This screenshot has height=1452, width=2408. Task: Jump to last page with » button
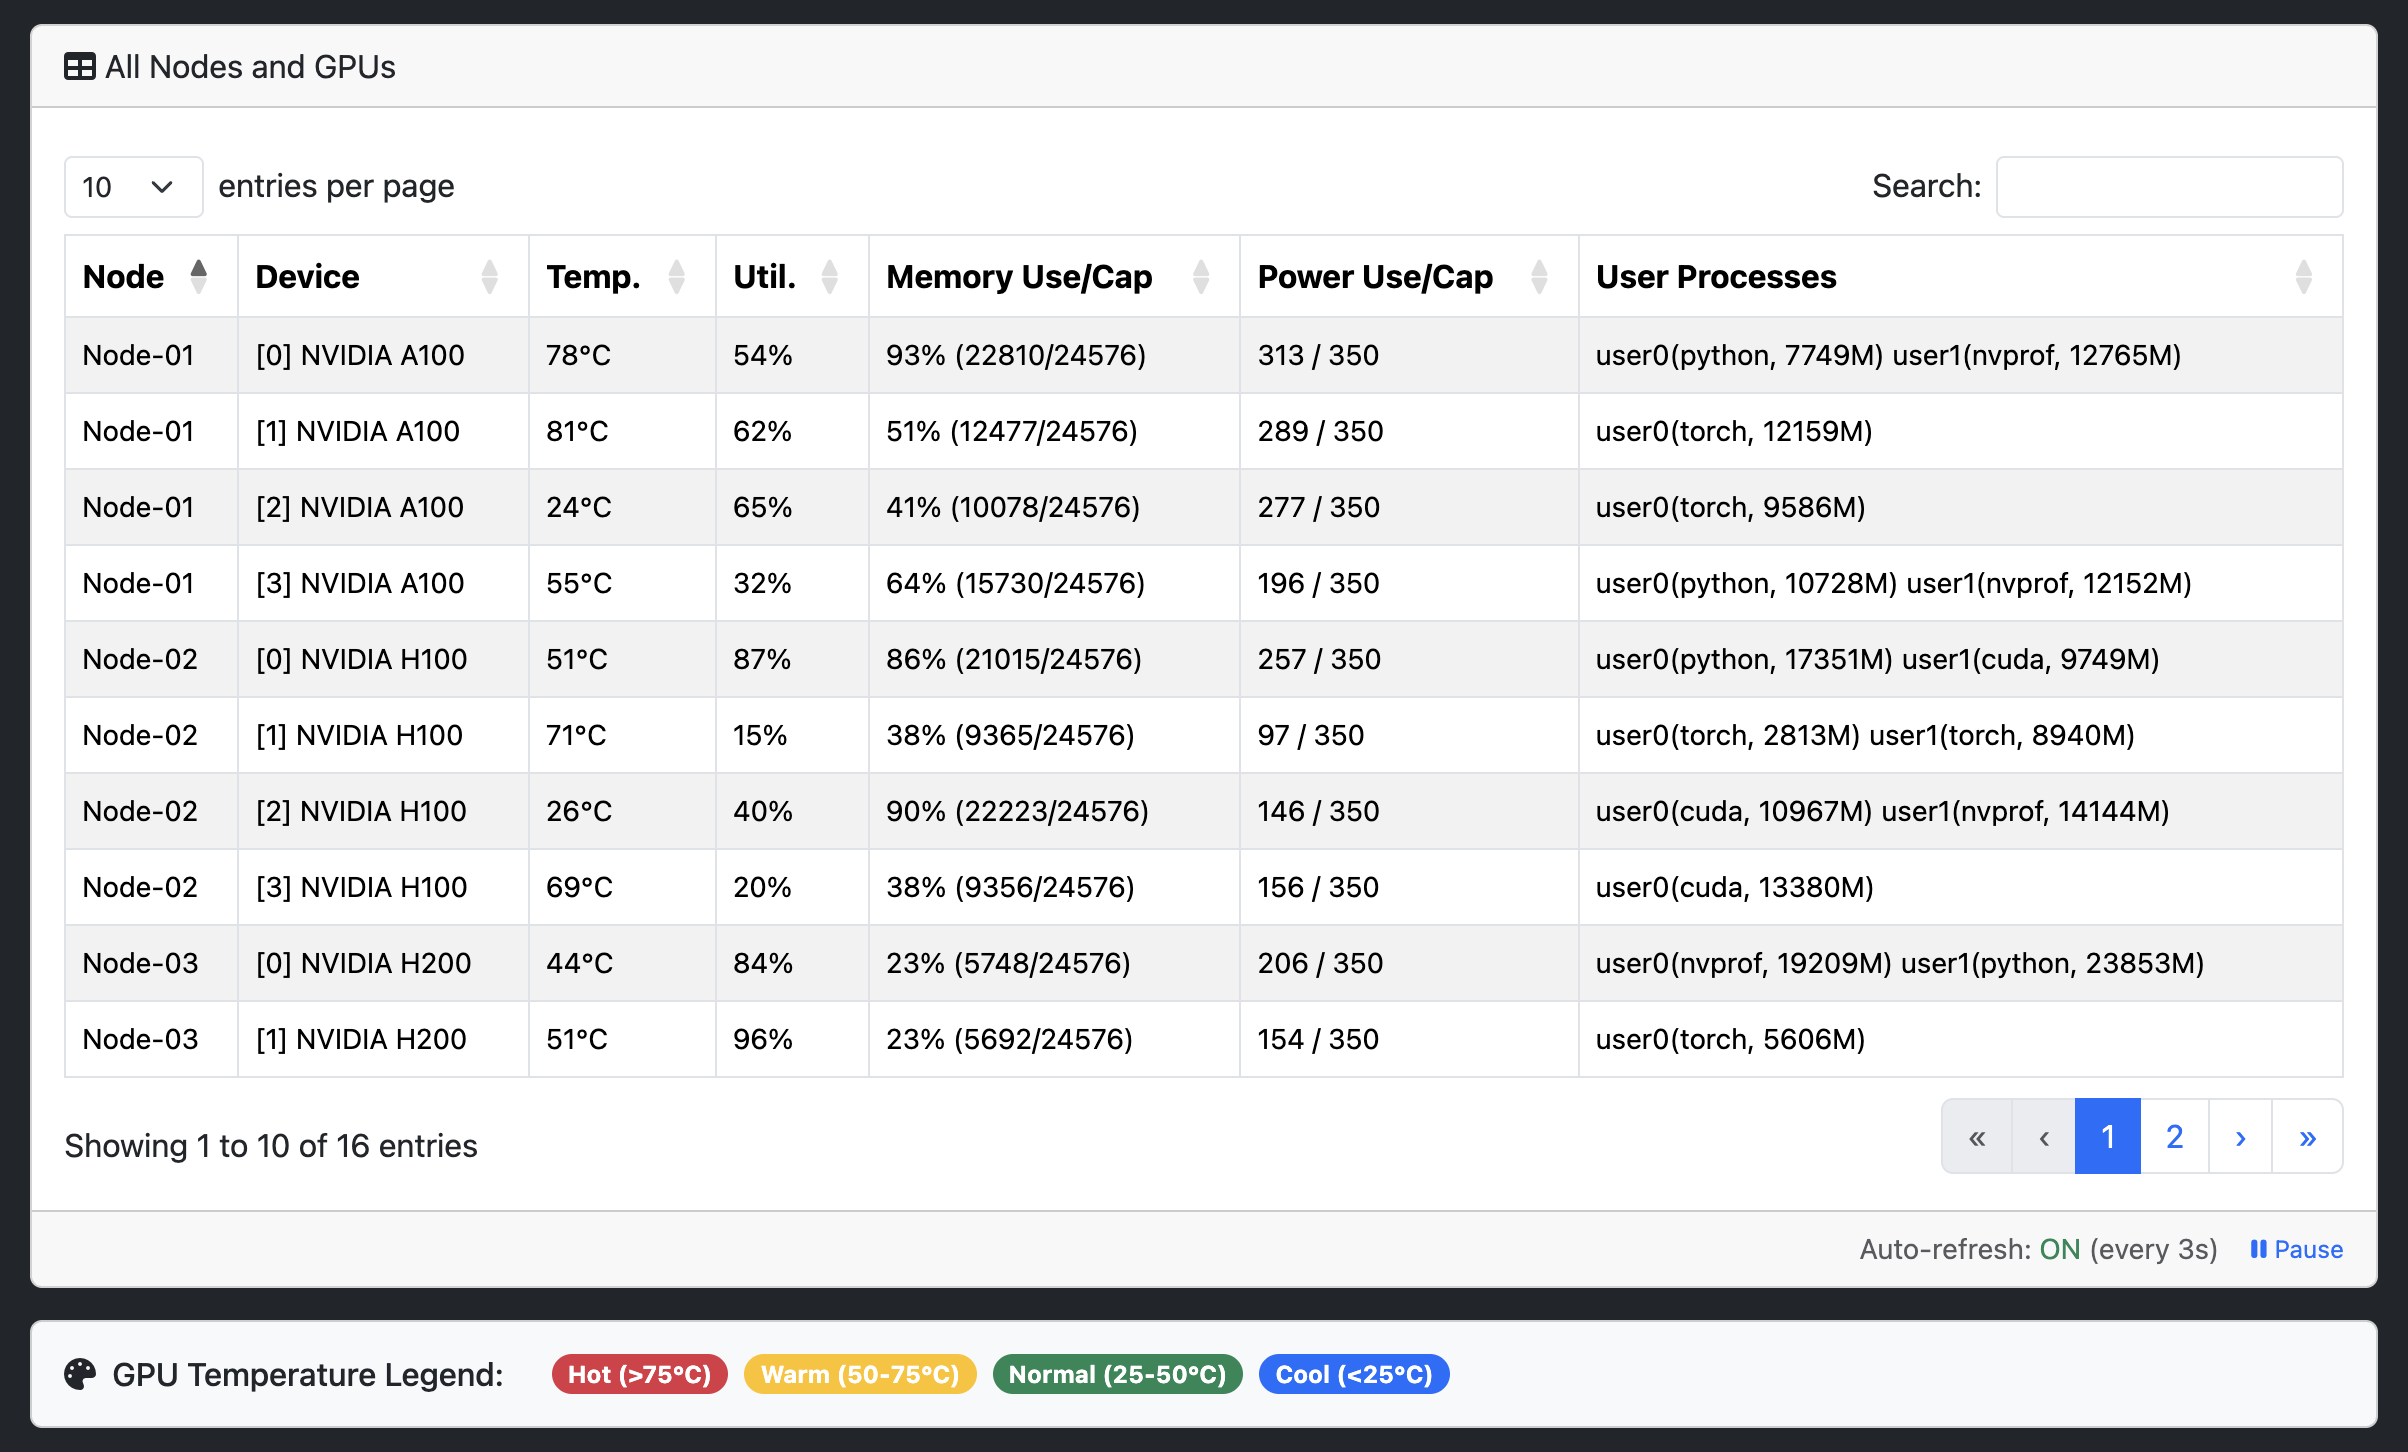pyautogui.click(x=2307, y=1137)
